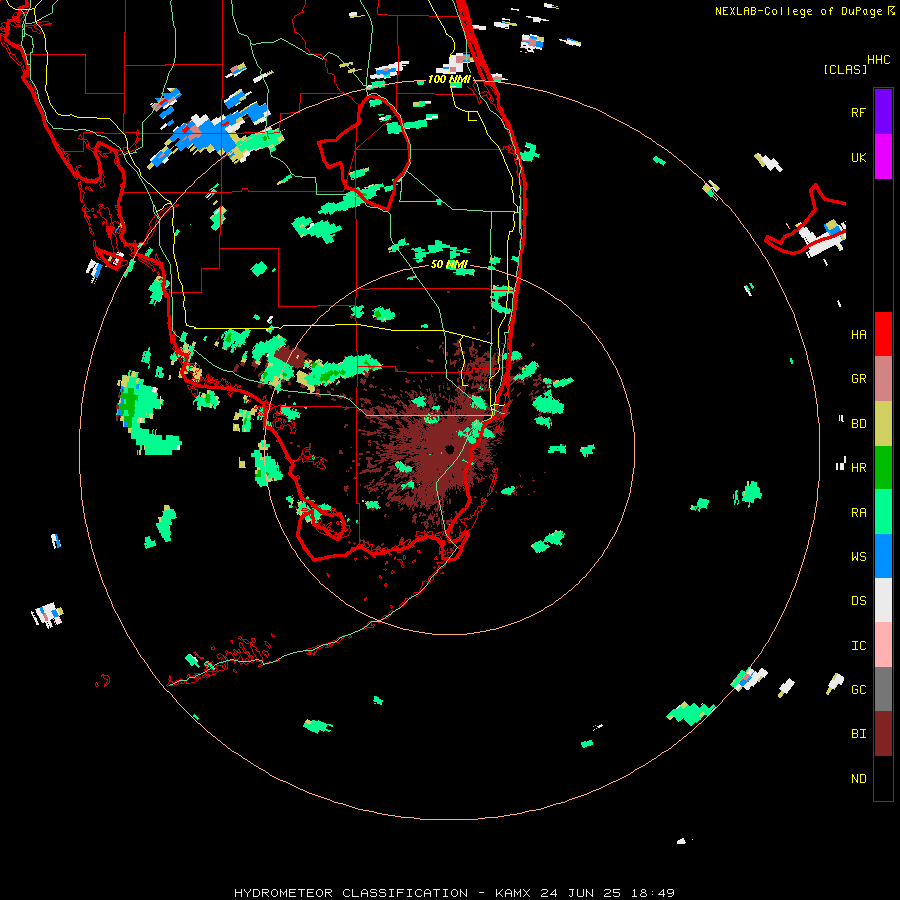Click the GR legend label
900x900 pixels.
(x=858, y=379)
